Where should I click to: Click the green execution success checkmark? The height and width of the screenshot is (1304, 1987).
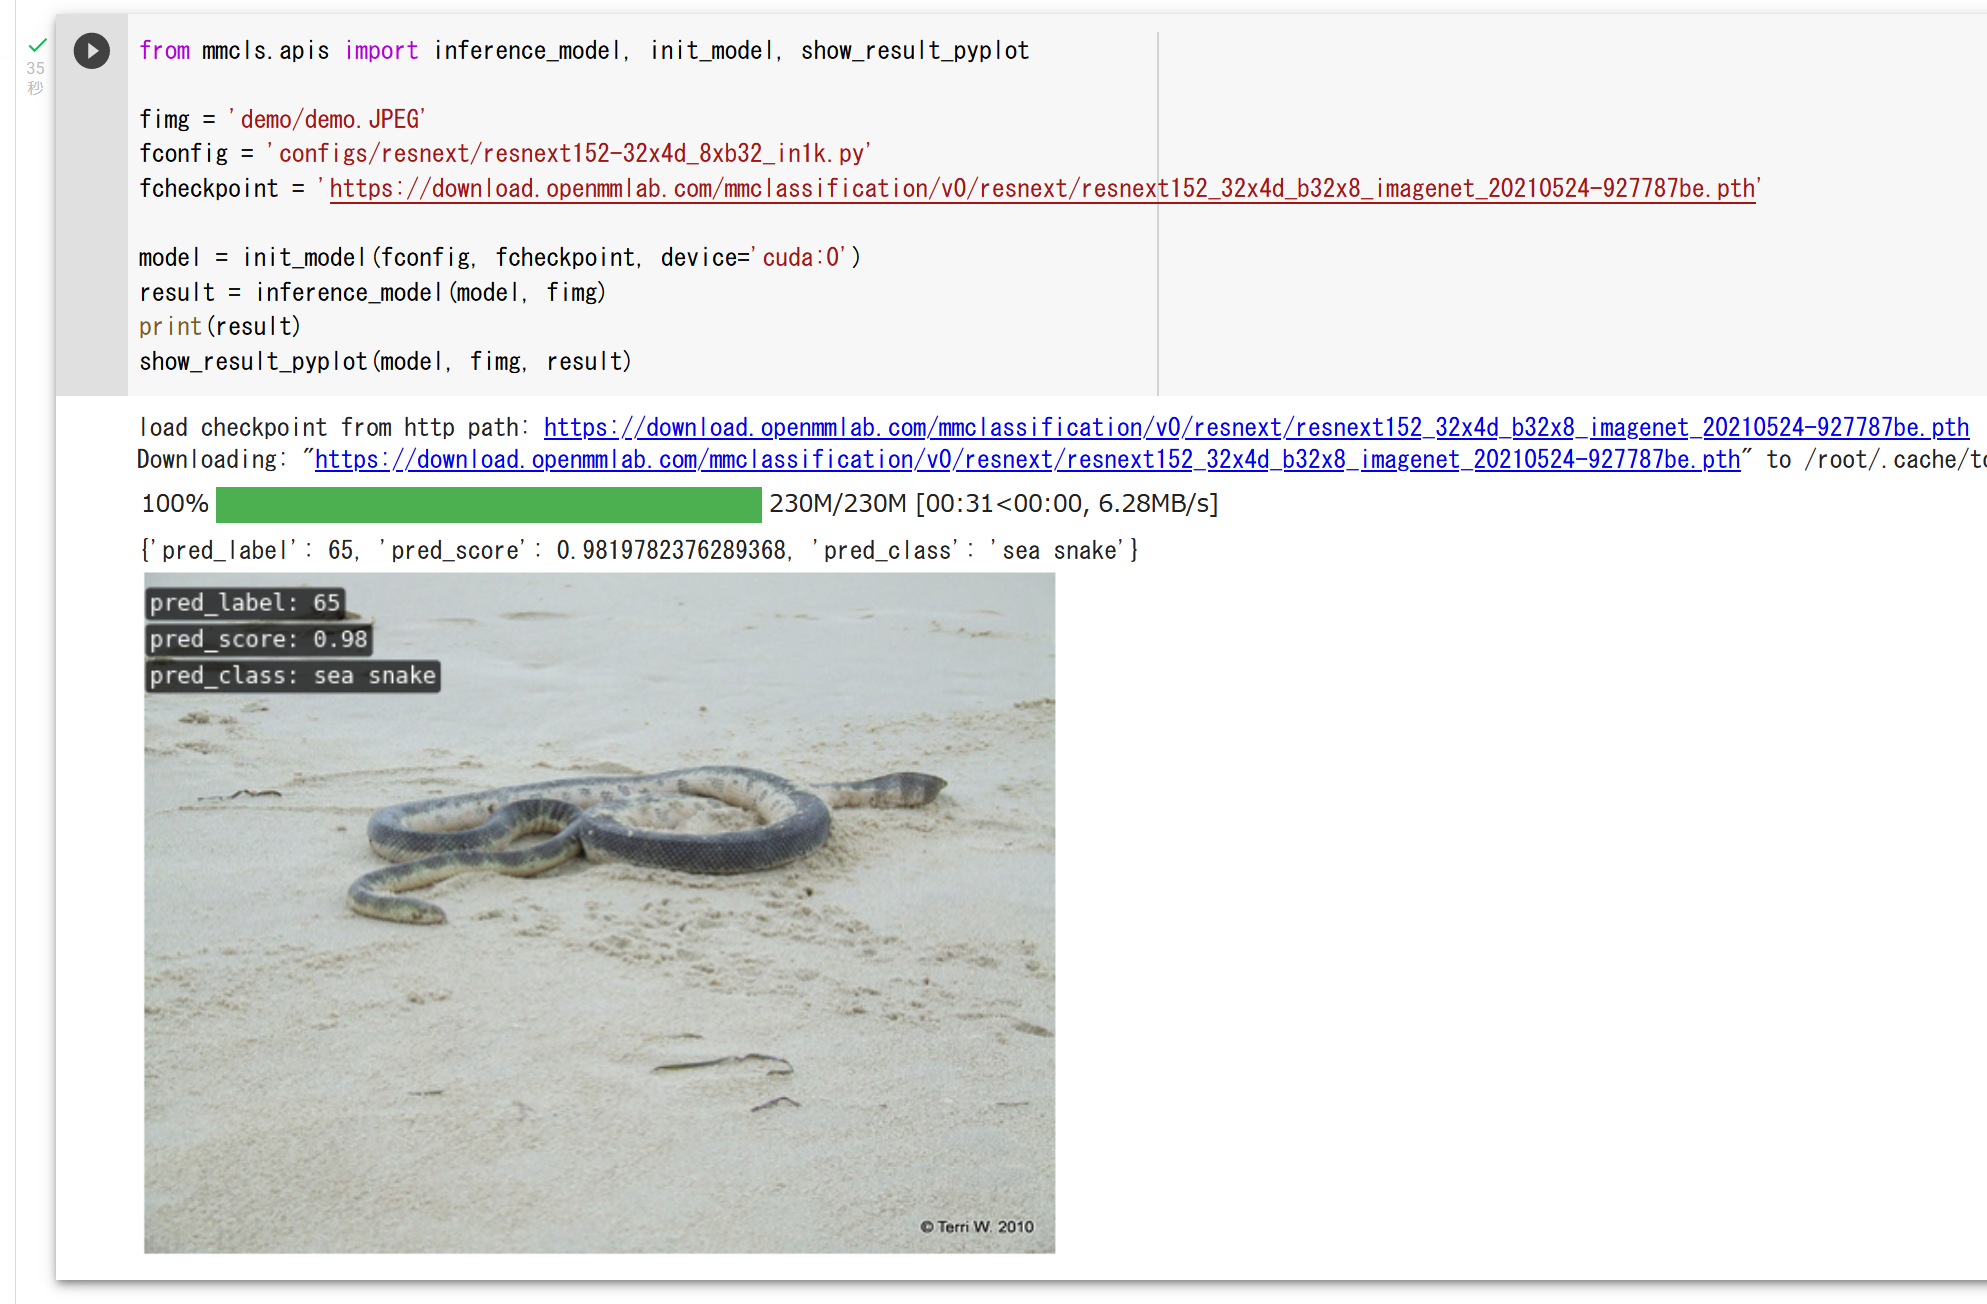pyautogui.click(x=38, y=45)
